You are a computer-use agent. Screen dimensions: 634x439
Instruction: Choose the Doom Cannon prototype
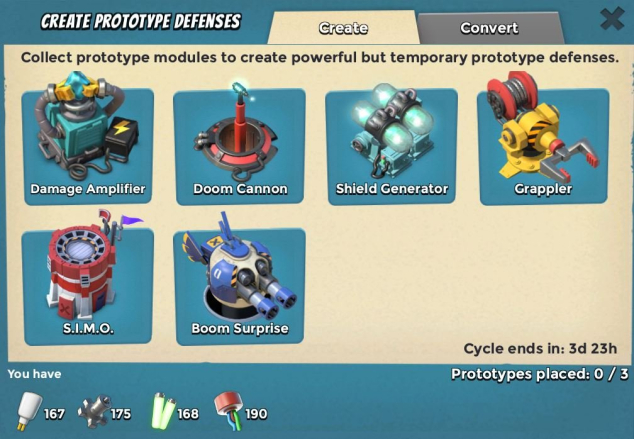pyautogui.click(x=239, y=147)
